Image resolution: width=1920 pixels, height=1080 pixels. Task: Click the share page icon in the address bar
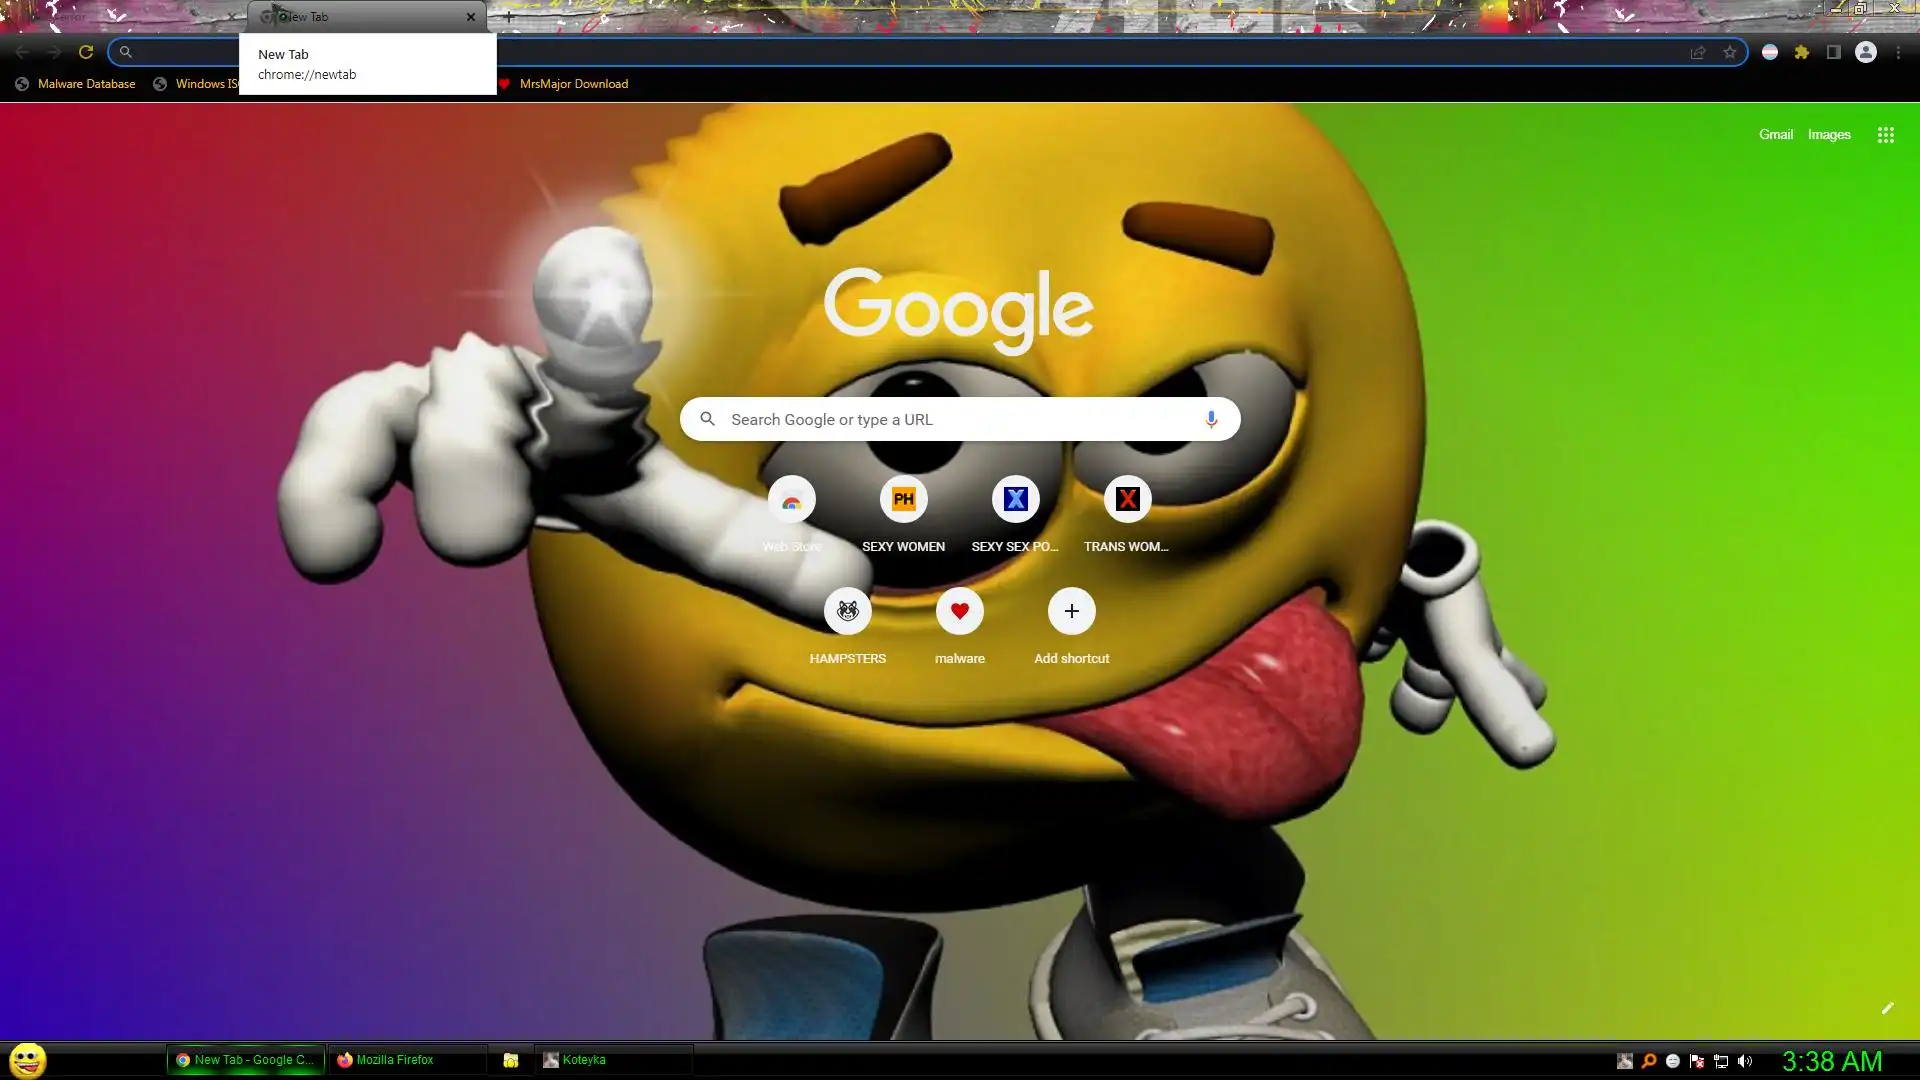[1697, 52]
